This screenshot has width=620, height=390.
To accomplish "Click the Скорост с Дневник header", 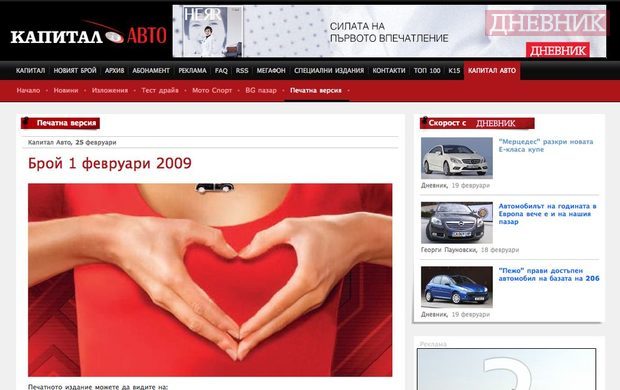I will [x=477, y=123].
